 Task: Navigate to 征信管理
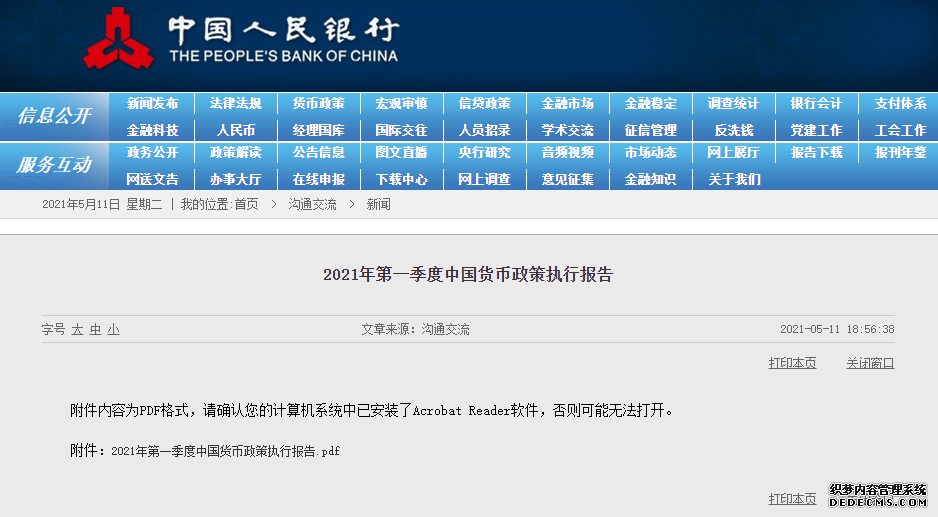(x=651, y=130)
